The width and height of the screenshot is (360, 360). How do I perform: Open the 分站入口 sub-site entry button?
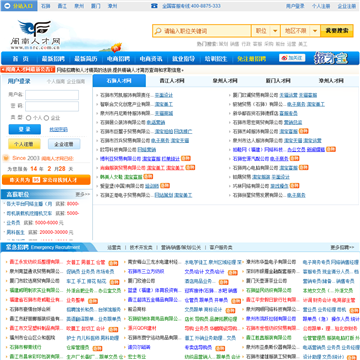point(19,6)
